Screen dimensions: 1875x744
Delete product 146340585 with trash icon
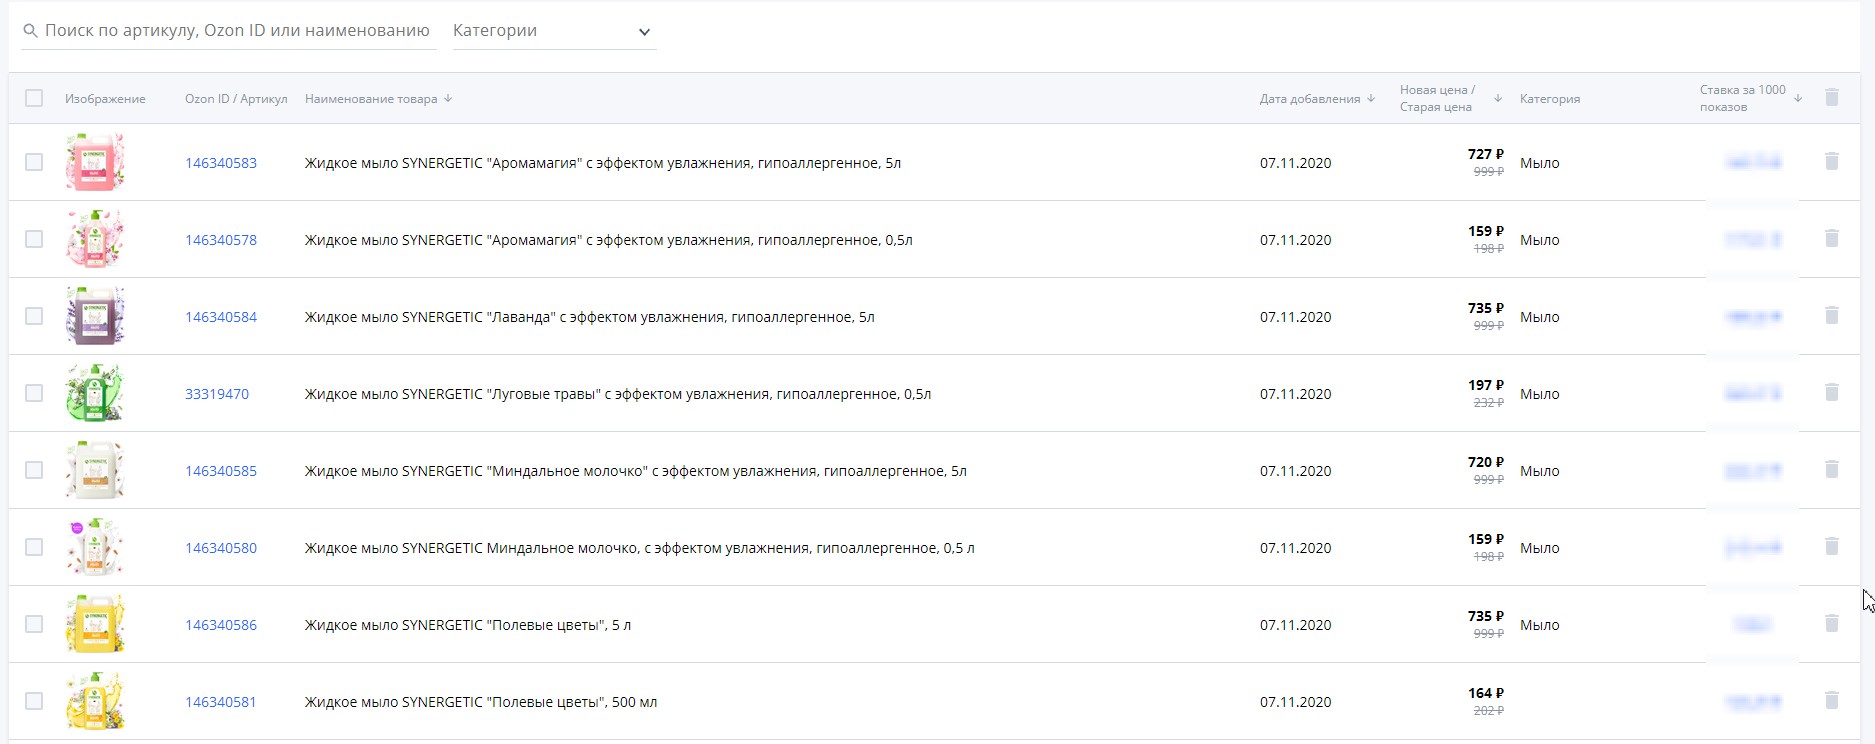coord(1832,469)
